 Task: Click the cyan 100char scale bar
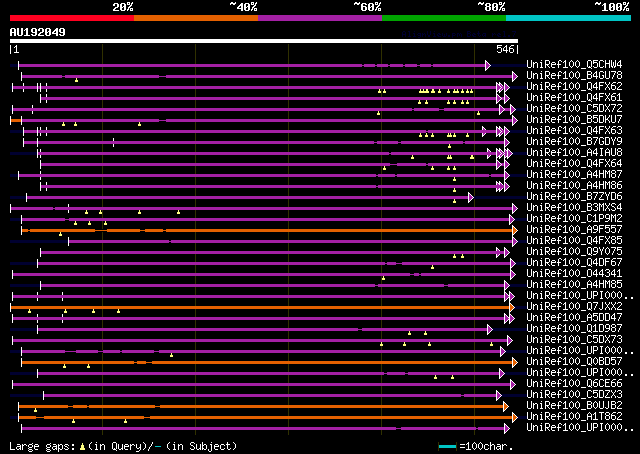pyautogui.click(x=447, y=447)
